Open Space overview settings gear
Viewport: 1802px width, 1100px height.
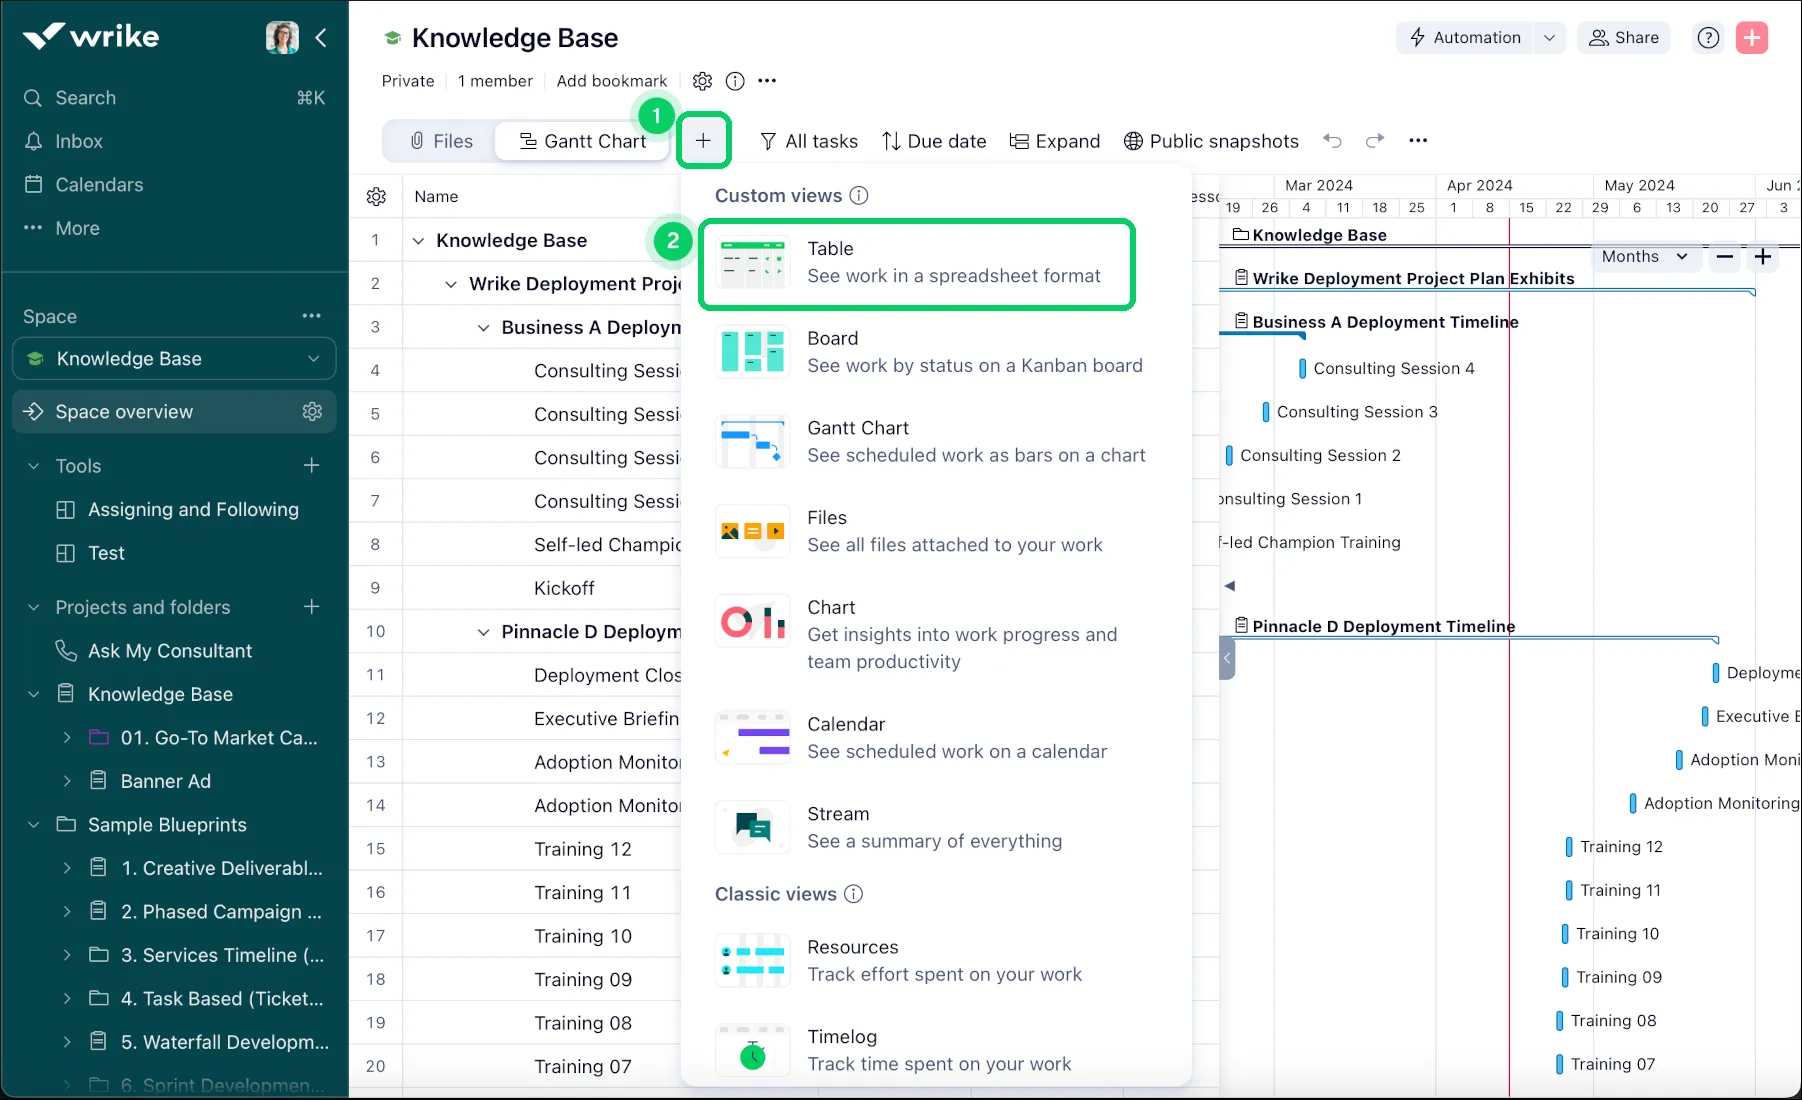tap(312, 411)
